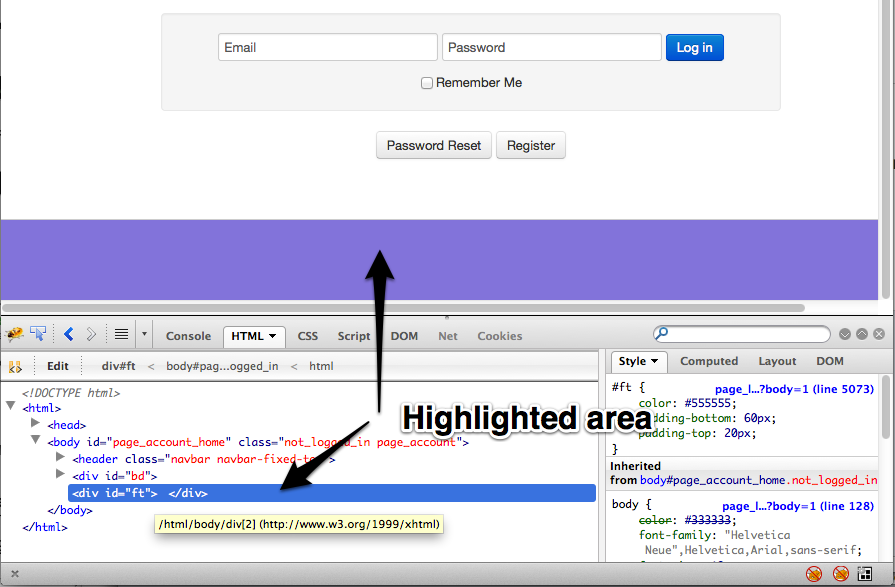Click the double-chevron icon left of Edit
The height and width of the screenshot is (587, 895).
point(16,366)
